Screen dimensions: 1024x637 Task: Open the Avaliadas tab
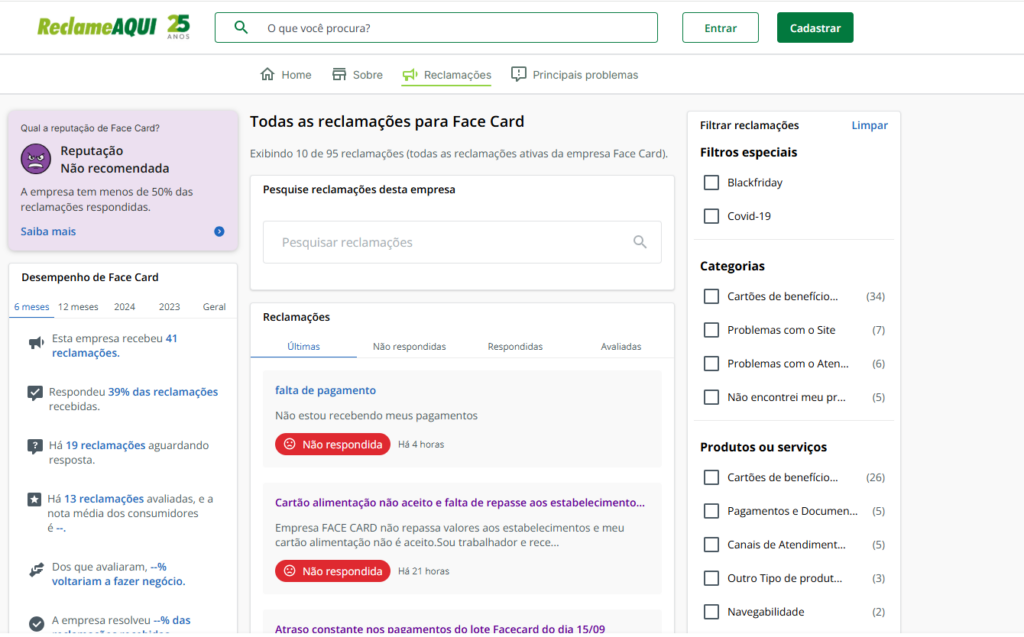tap(621, 346)
